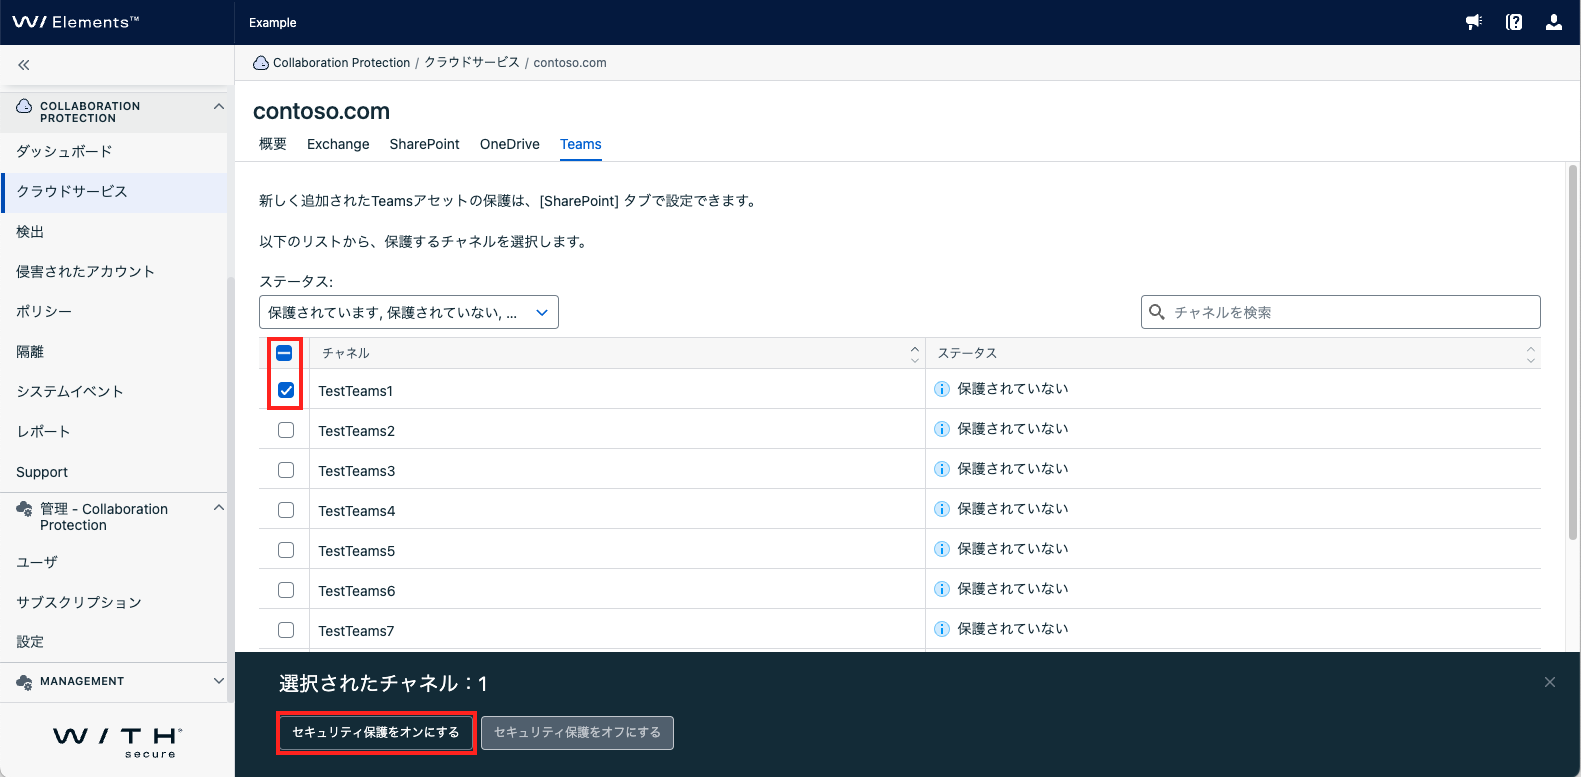Follow the Collaboration Protection breadcrumb link
1581x777 pixels.
tap(341, 62)
